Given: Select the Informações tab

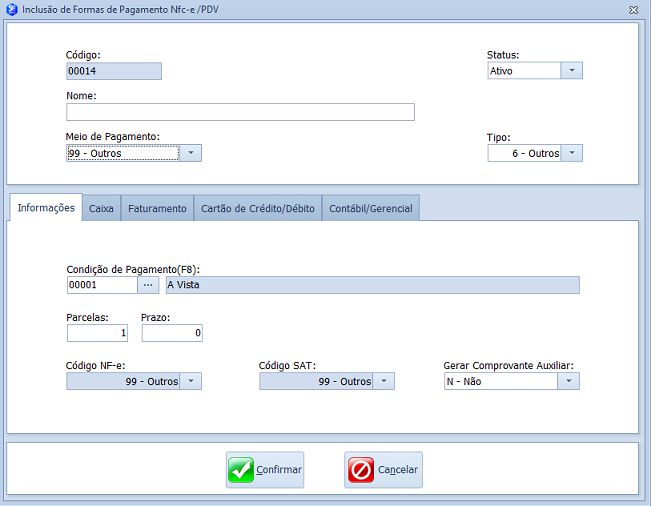Looking at the screenshot, I should click(46, 208).
